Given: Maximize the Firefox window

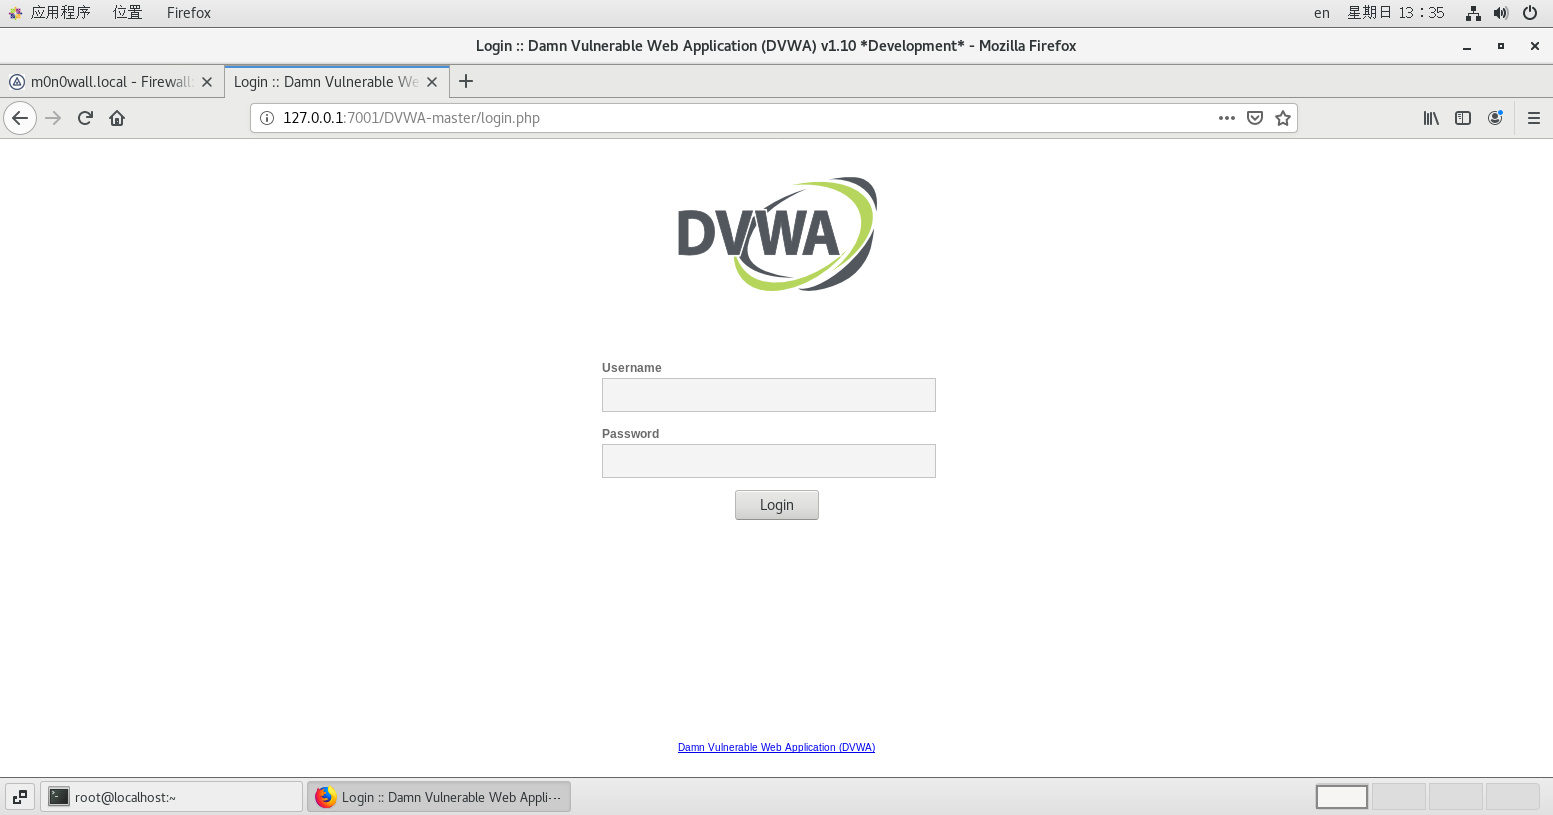Looking at the screenshot, I should point(1501,46).
